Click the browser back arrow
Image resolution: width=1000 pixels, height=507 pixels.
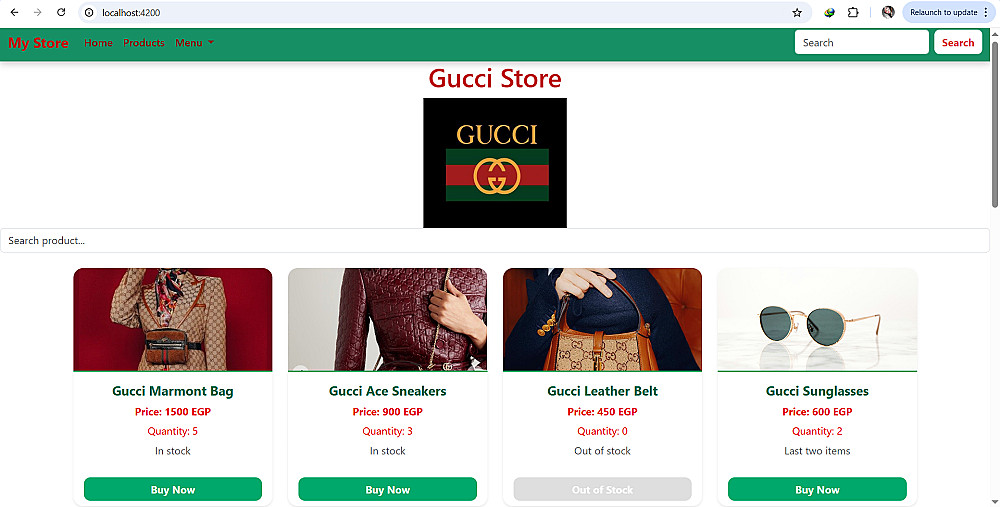pos(14,12)
